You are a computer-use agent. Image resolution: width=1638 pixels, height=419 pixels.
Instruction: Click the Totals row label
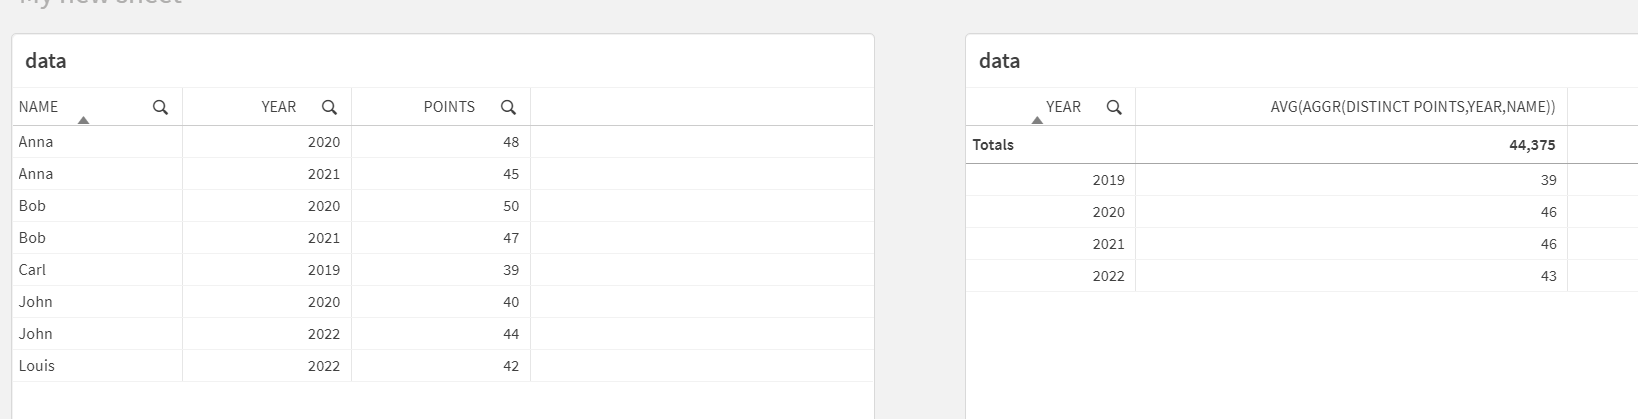[993, 145]
